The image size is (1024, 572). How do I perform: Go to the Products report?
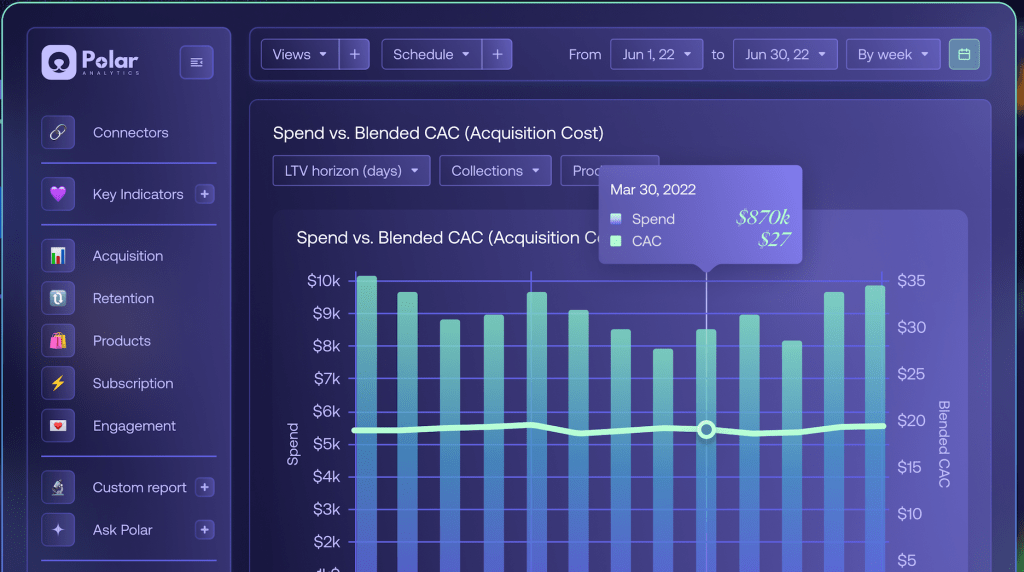(x=121, y=341)
